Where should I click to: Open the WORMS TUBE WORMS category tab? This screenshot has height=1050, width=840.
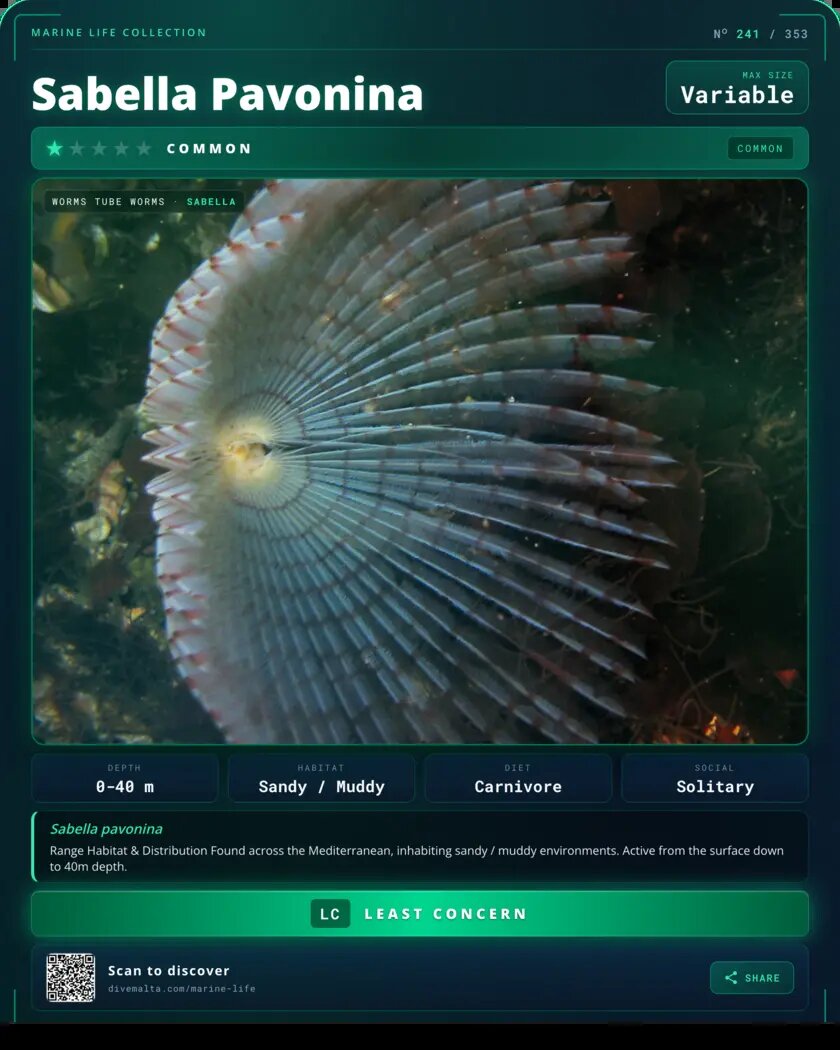coord(107,201)
